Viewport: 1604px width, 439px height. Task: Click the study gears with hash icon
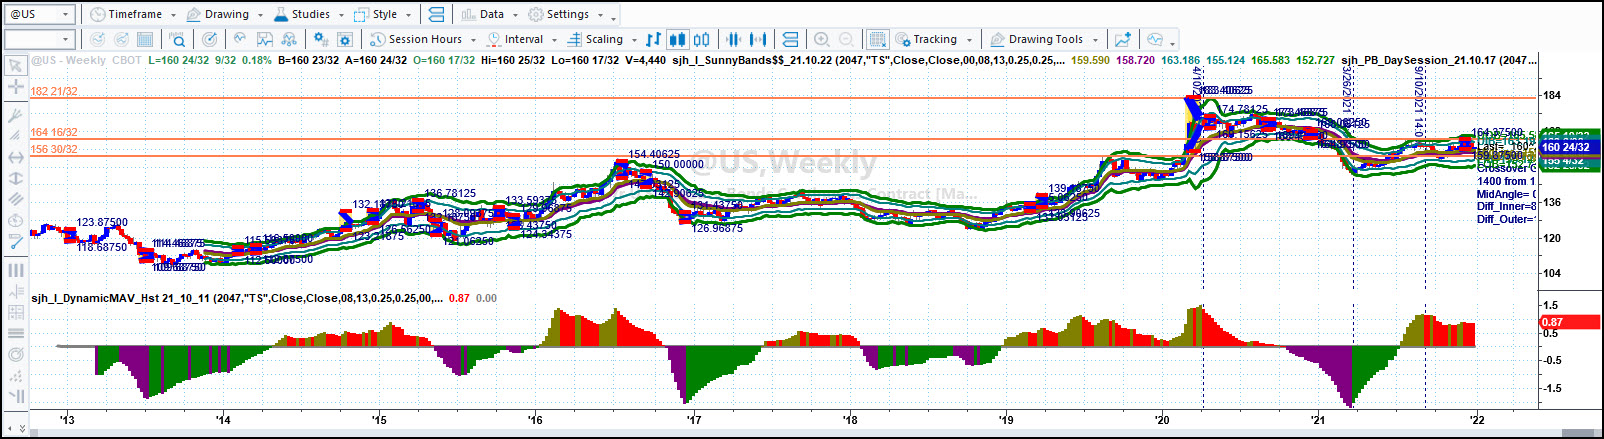point(320,39)
